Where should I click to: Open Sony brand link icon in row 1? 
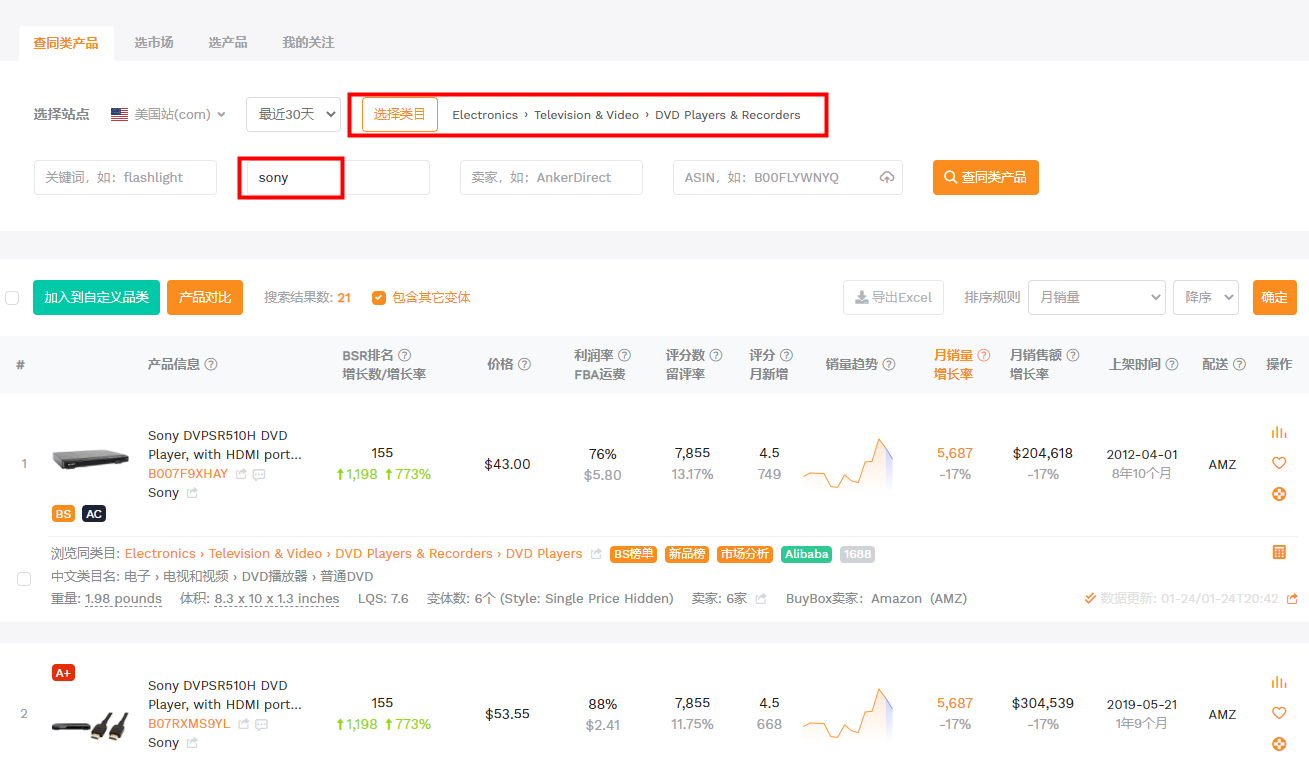[x=192, y=493]
